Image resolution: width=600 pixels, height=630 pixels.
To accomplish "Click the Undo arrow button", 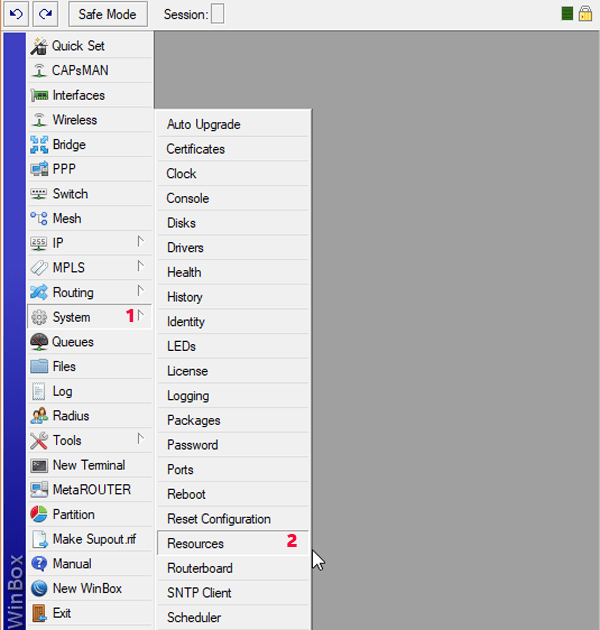I will tap(16, 14).
